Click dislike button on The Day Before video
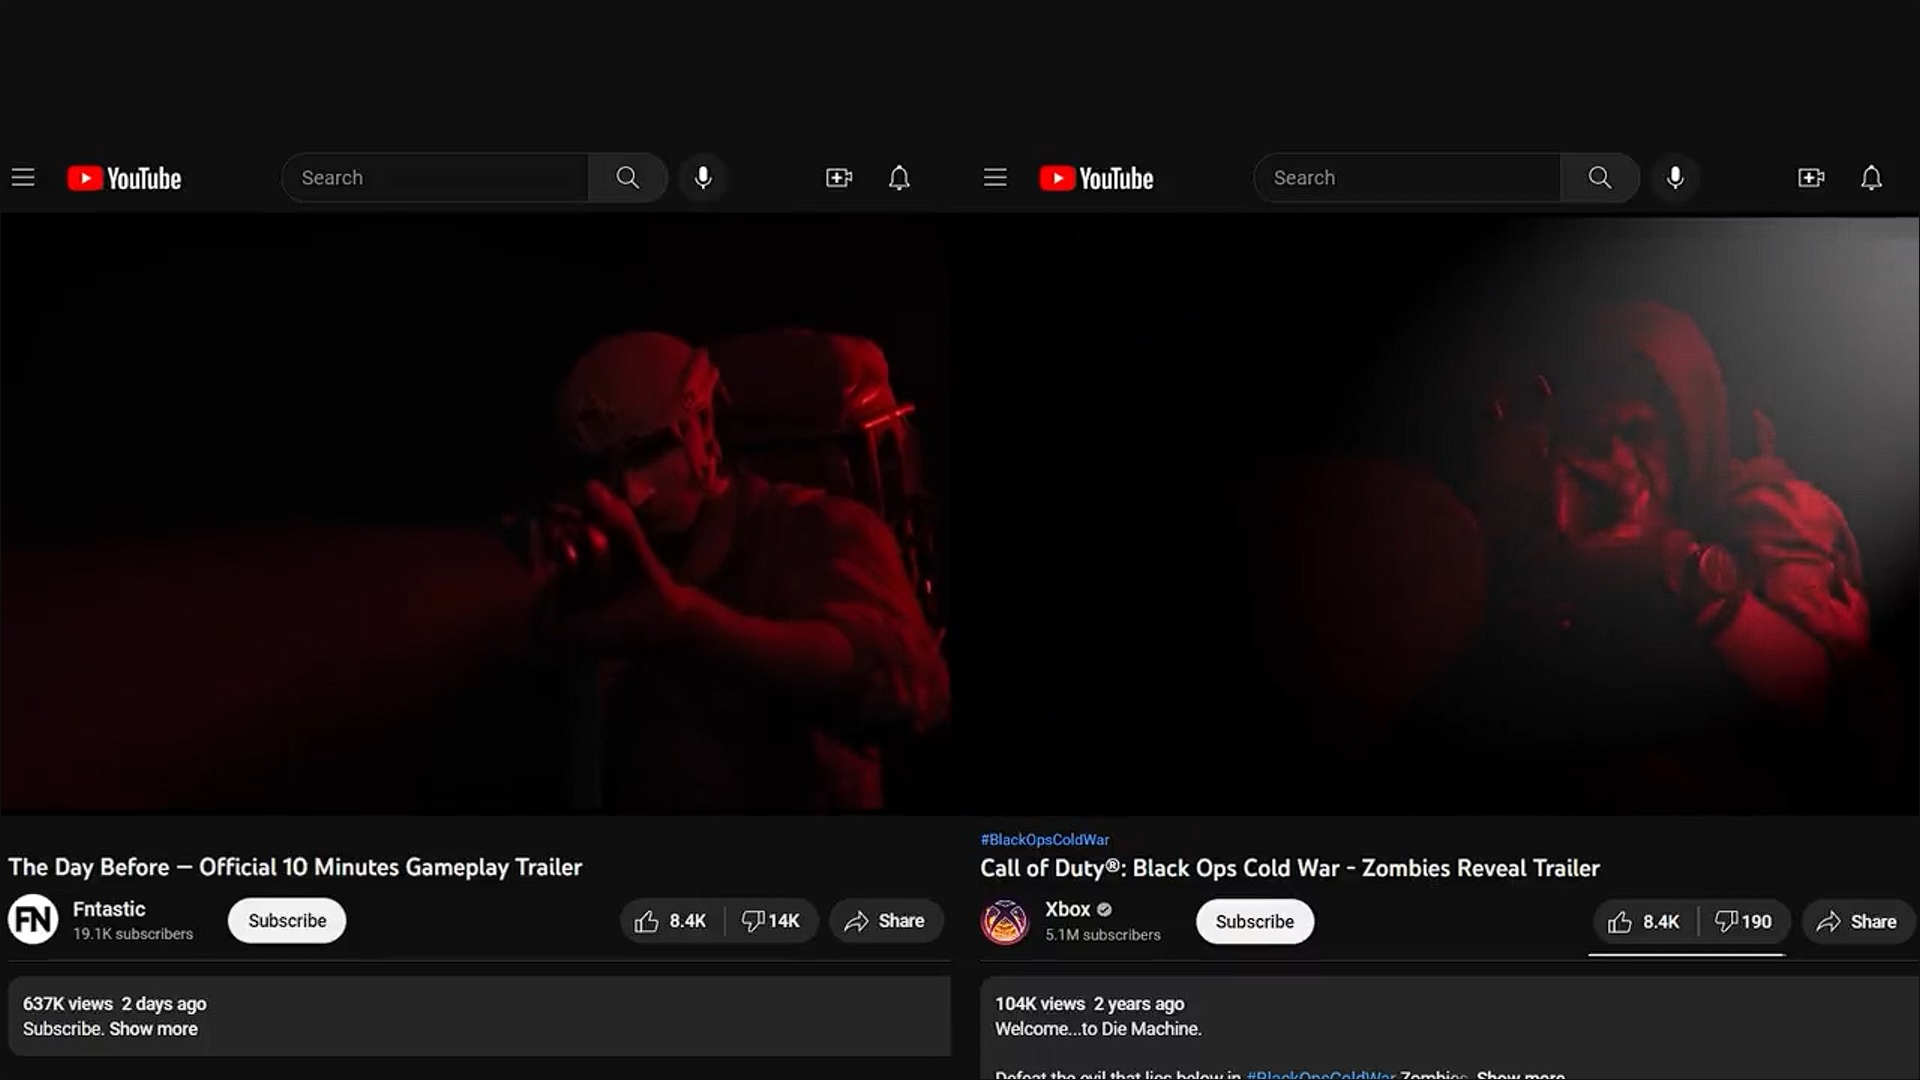Image resolution: width=1920 pixels, height=1080 pixels. tap(769, 919)
